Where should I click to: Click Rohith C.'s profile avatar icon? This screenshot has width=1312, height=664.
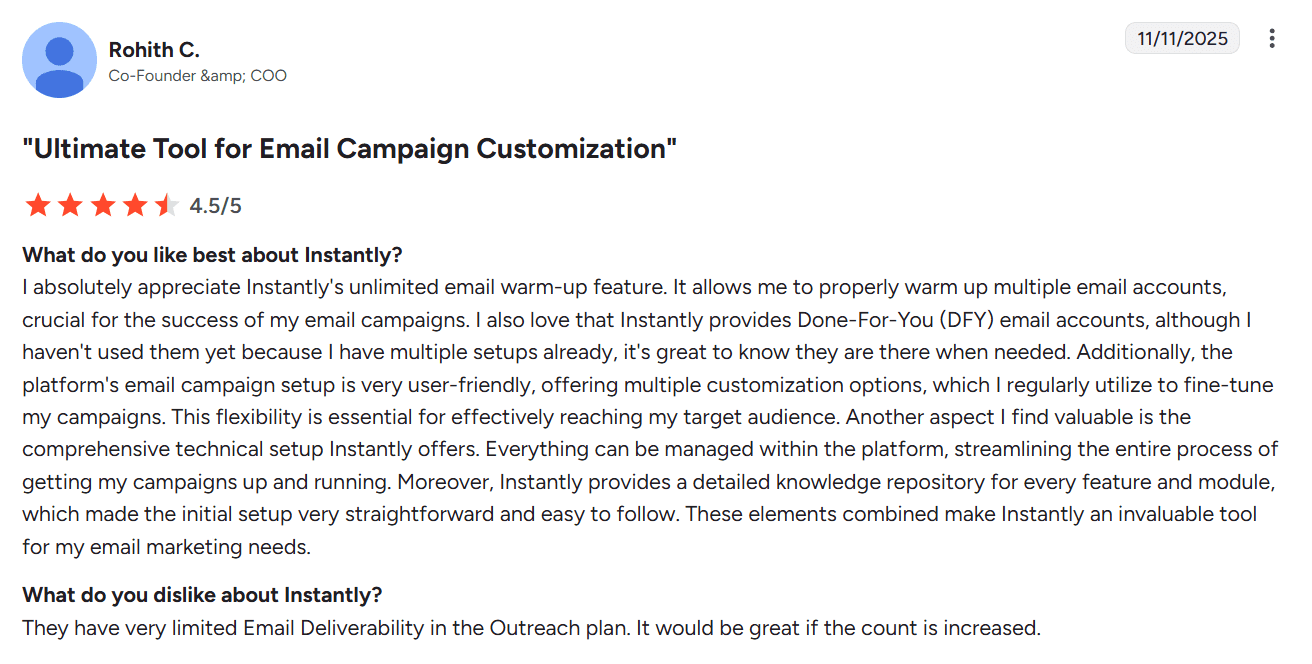point(59,60)
